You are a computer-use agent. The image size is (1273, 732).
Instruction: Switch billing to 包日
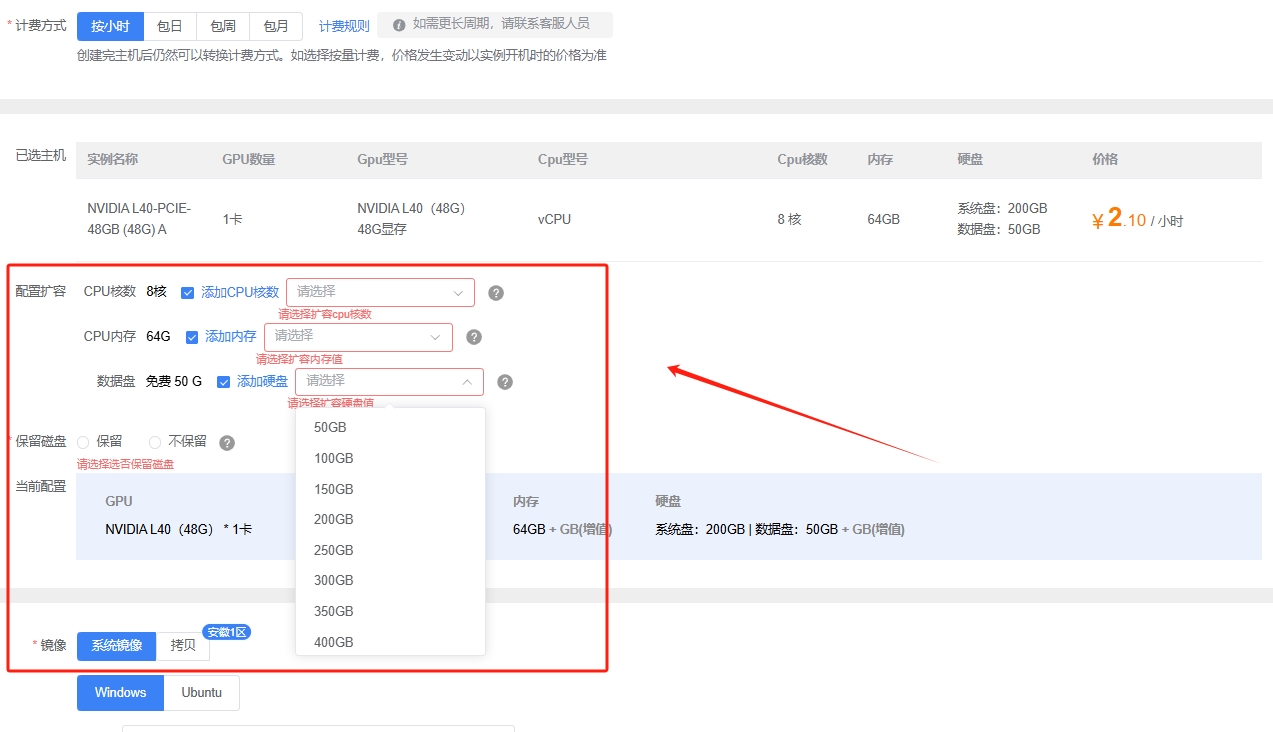coord(170,26)
